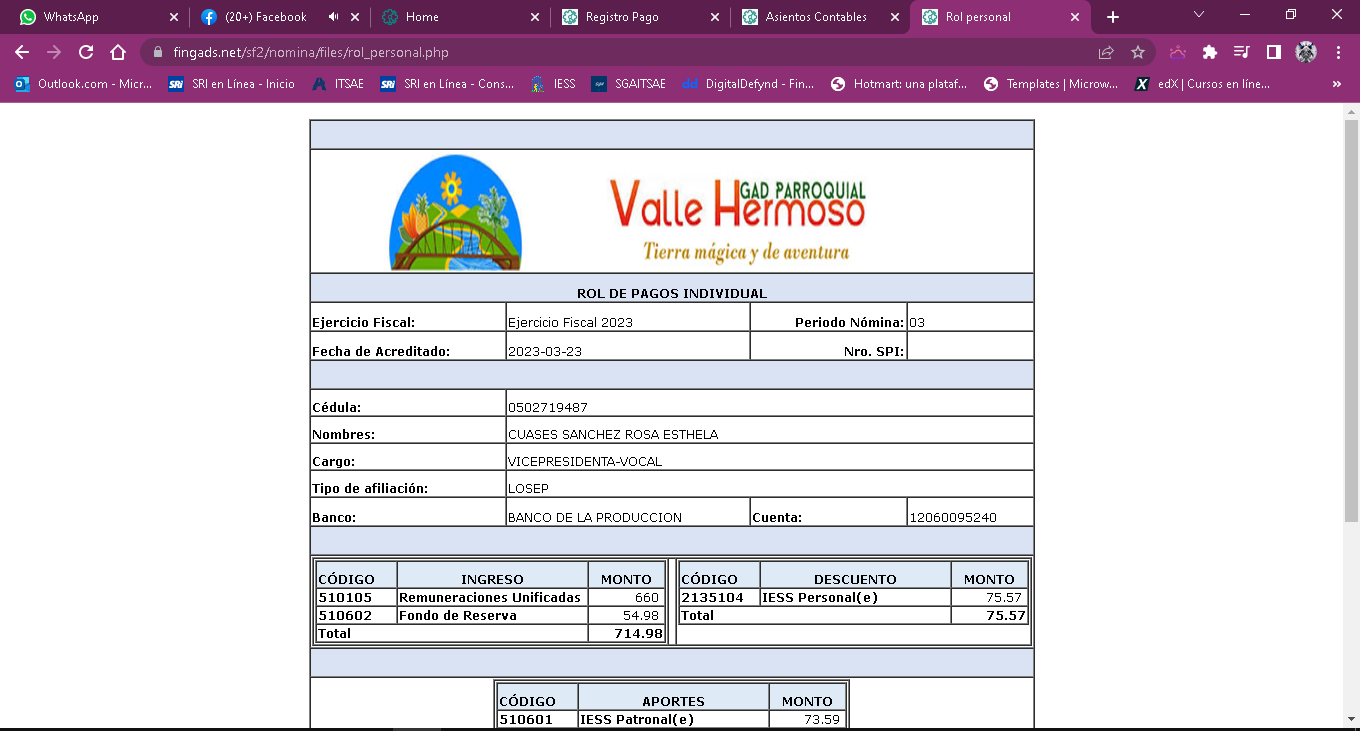Open the tab search dropdown
The height and width of the screenshot is (731, 1360).
(x=1199, y=15)
